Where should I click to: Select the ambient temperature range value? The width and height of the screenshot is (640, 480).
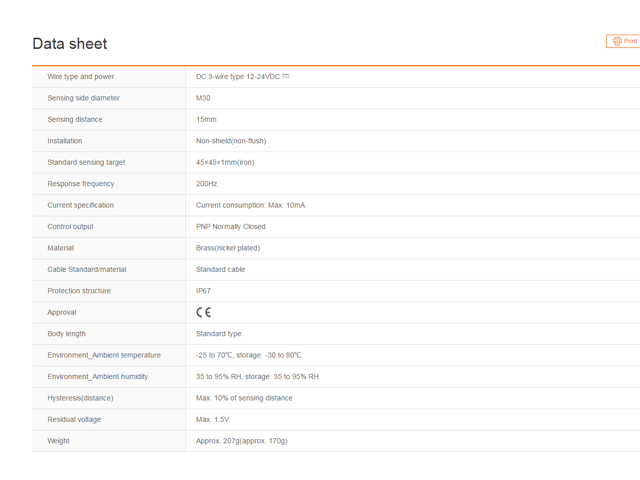point(249,355)
